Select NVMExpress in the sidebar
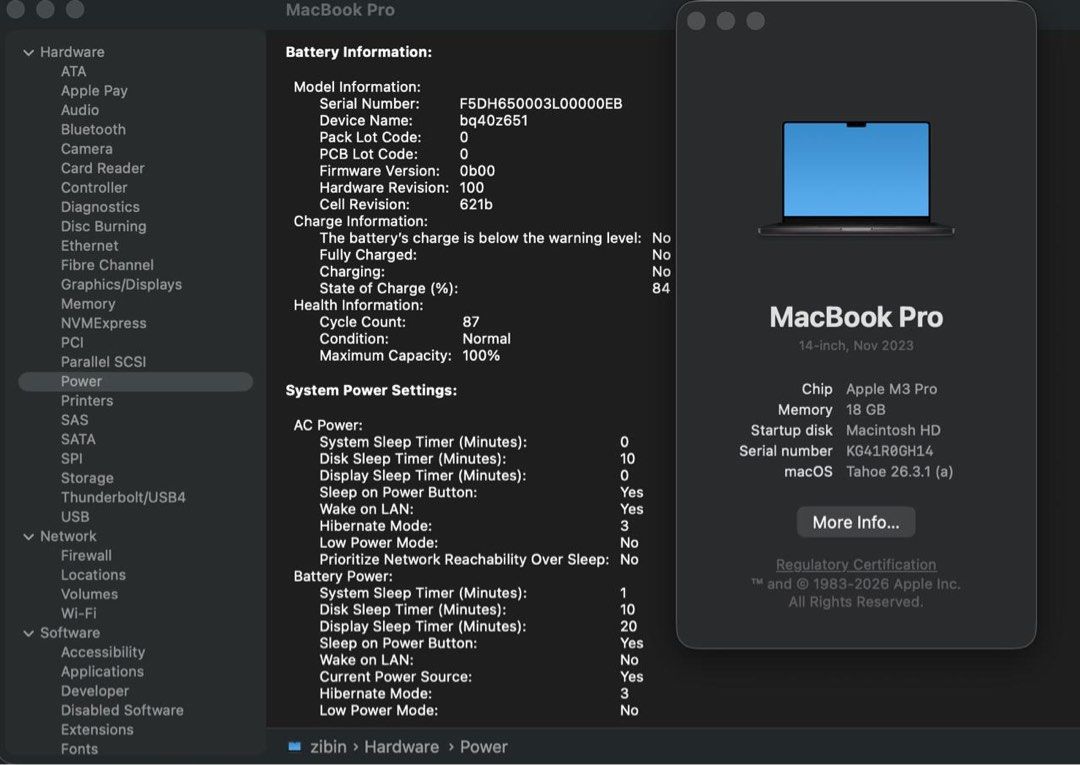The image size is (1080, 765). [103, 323]
